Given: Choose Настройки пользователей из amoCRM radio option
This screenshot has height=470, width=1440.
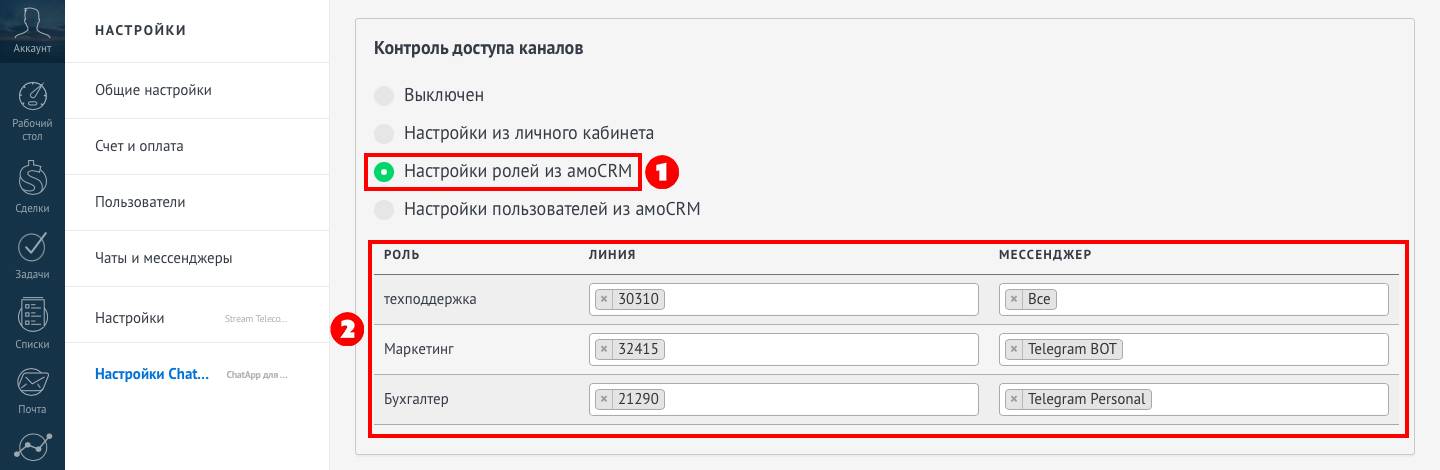Looking at the screenshot, I should pyautogui.click(x=384, y=210).
